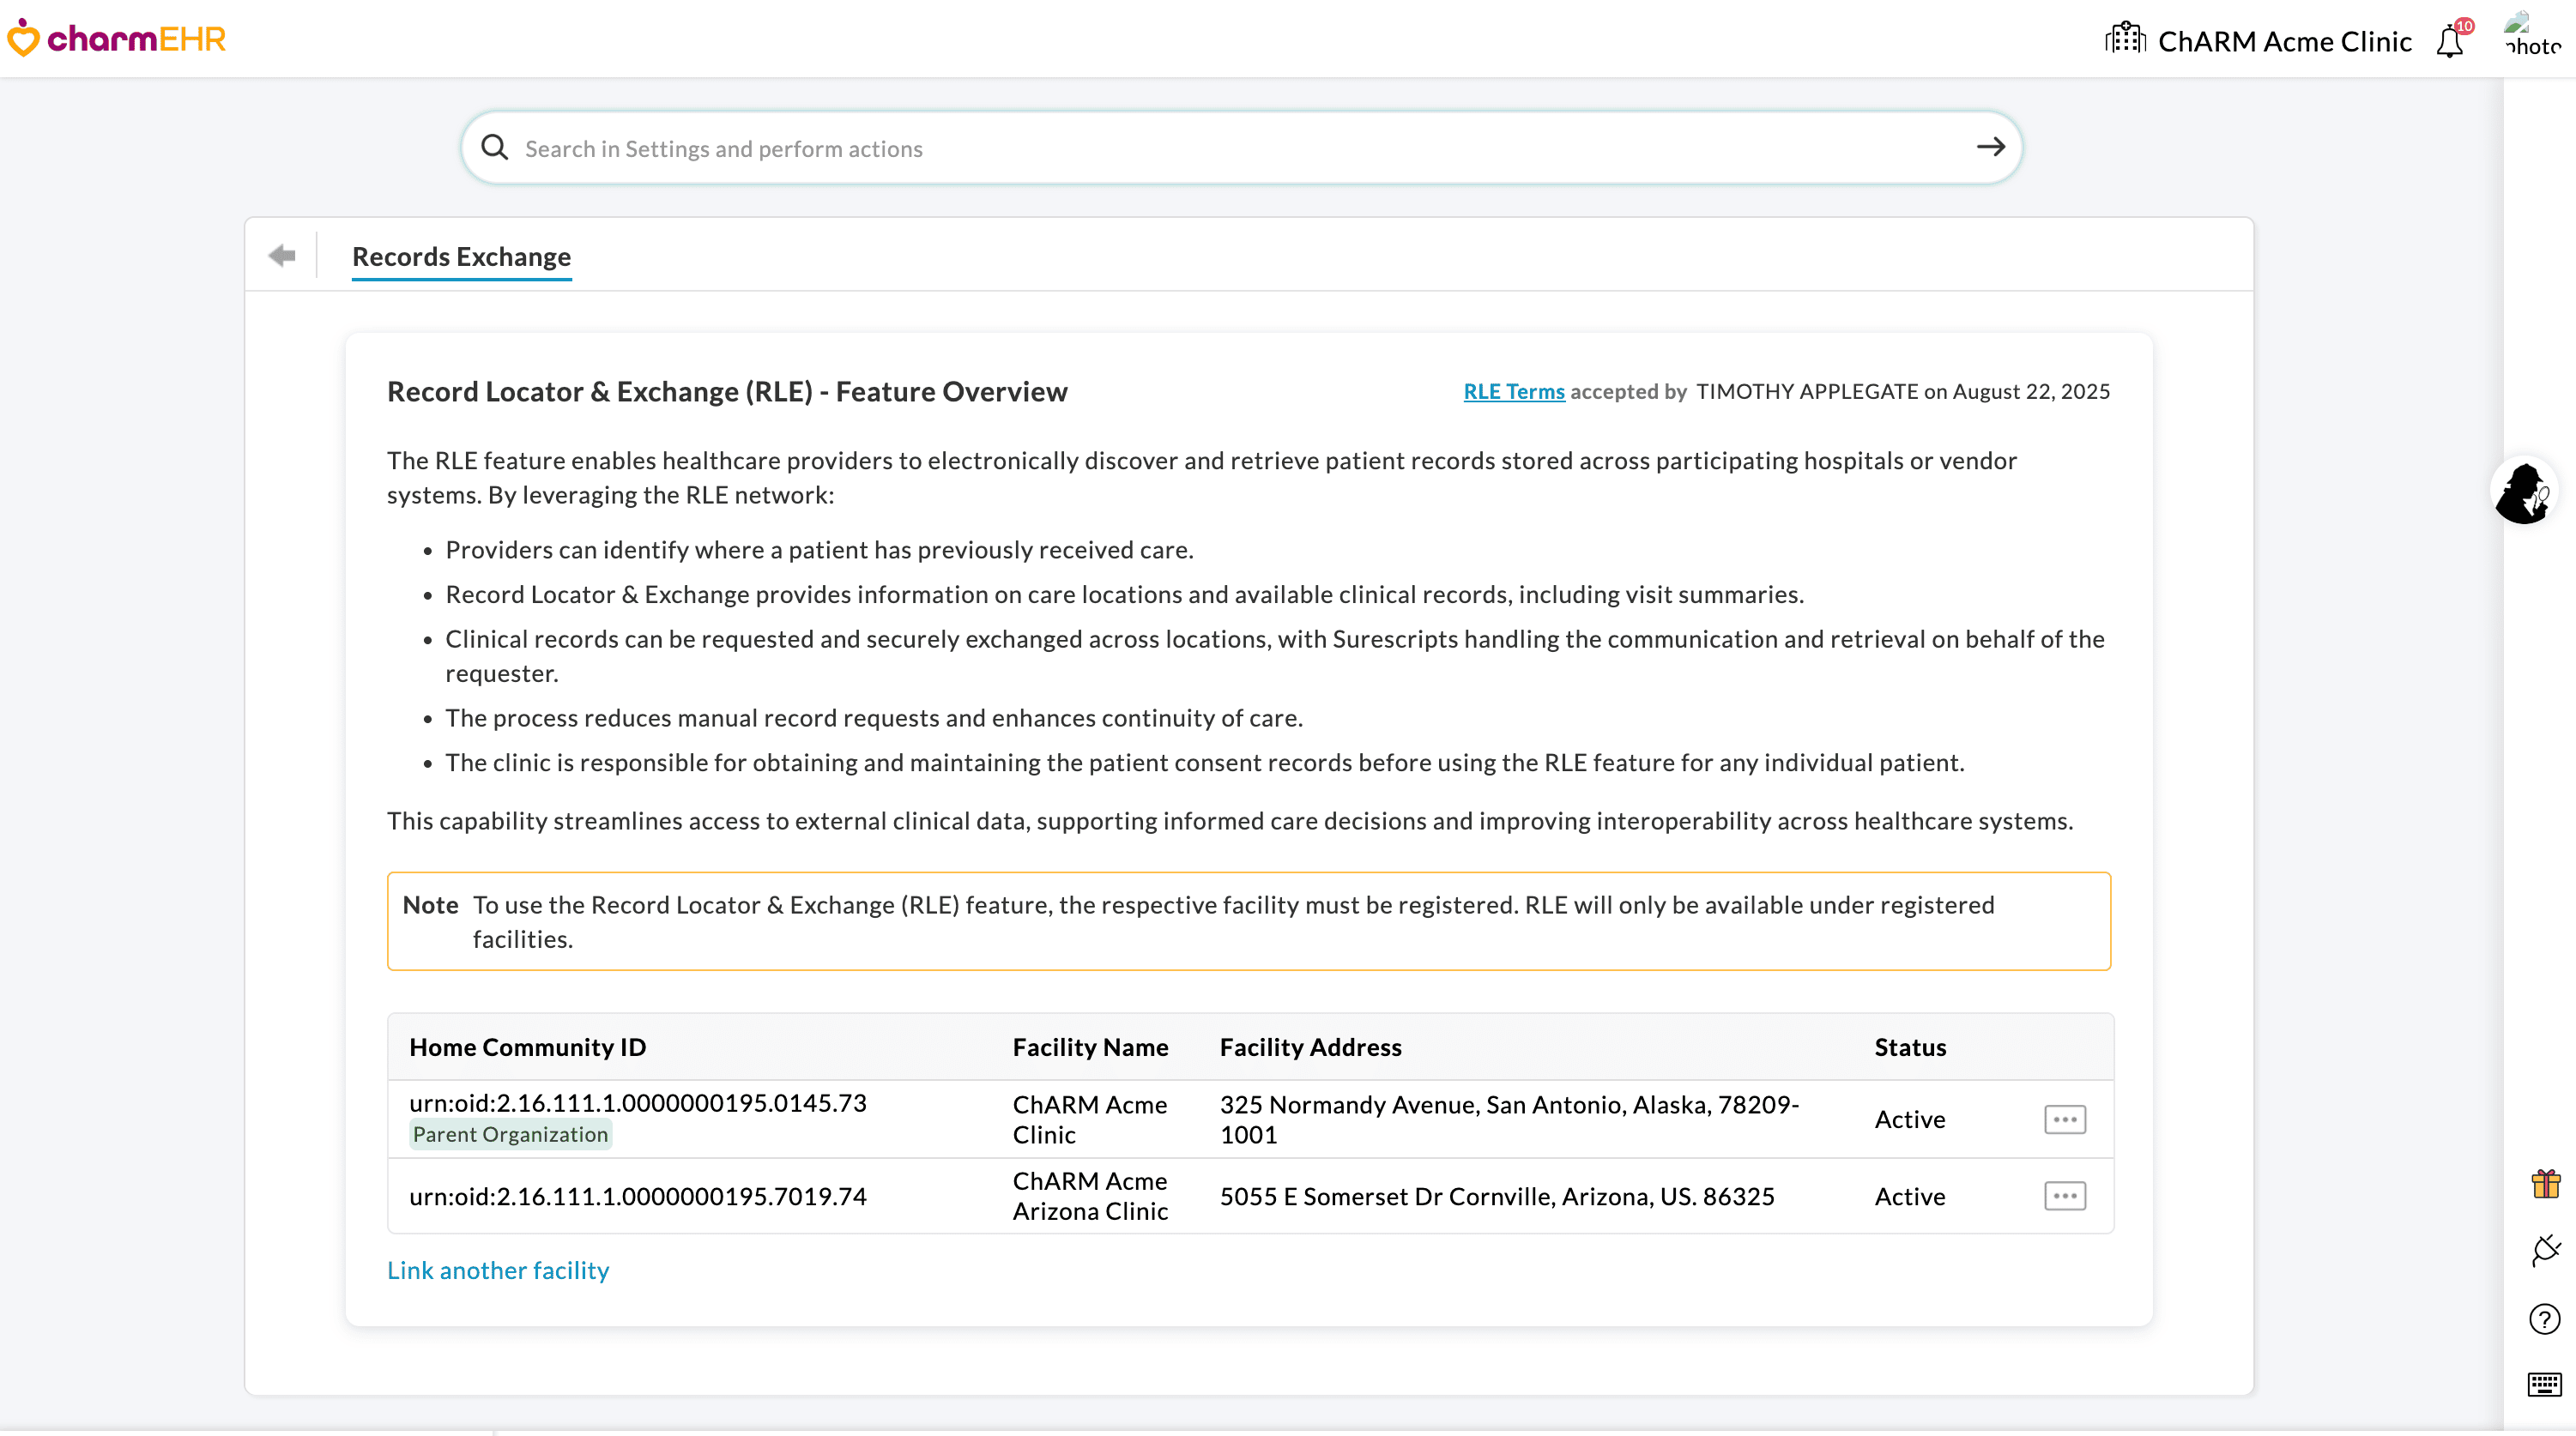
Task: Click the search magnifier icon
Action: tap(494, 148)
